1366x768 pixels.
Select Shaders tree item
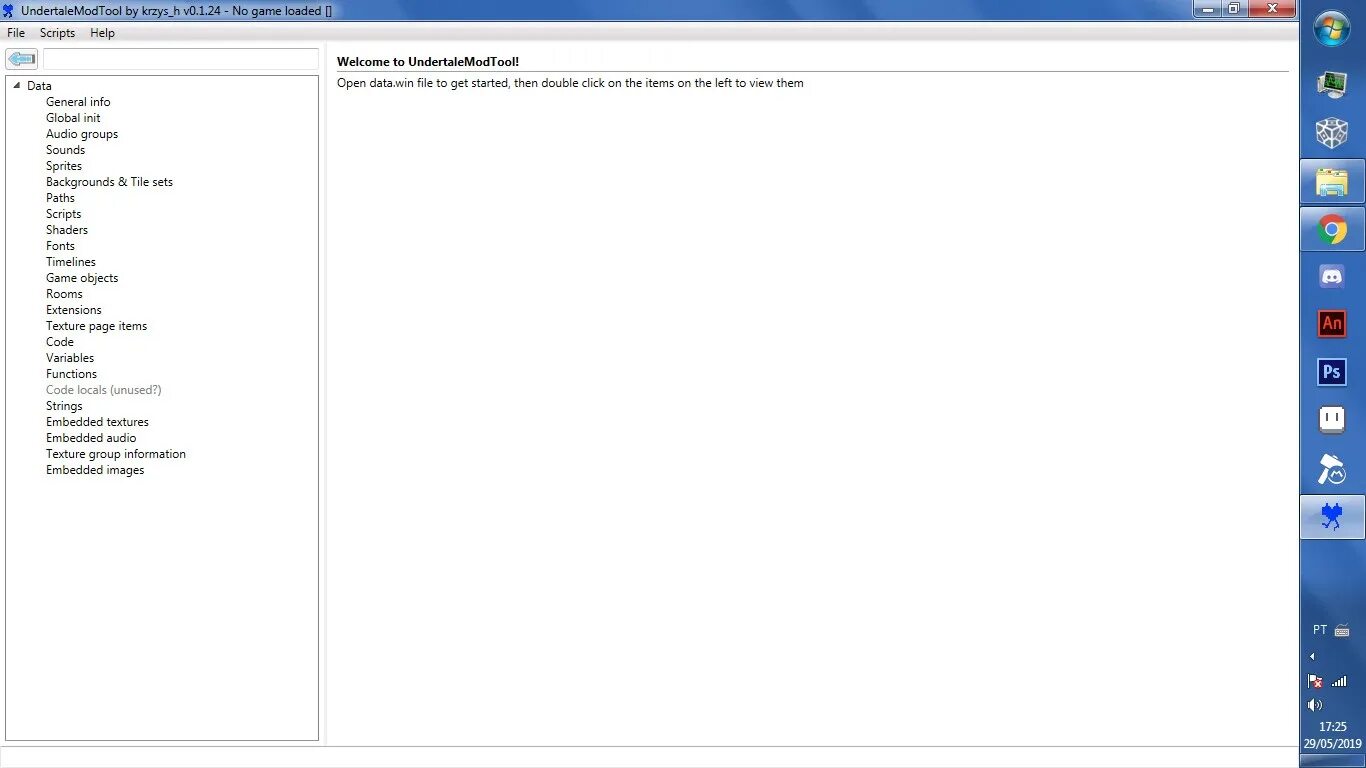[67, 230]
